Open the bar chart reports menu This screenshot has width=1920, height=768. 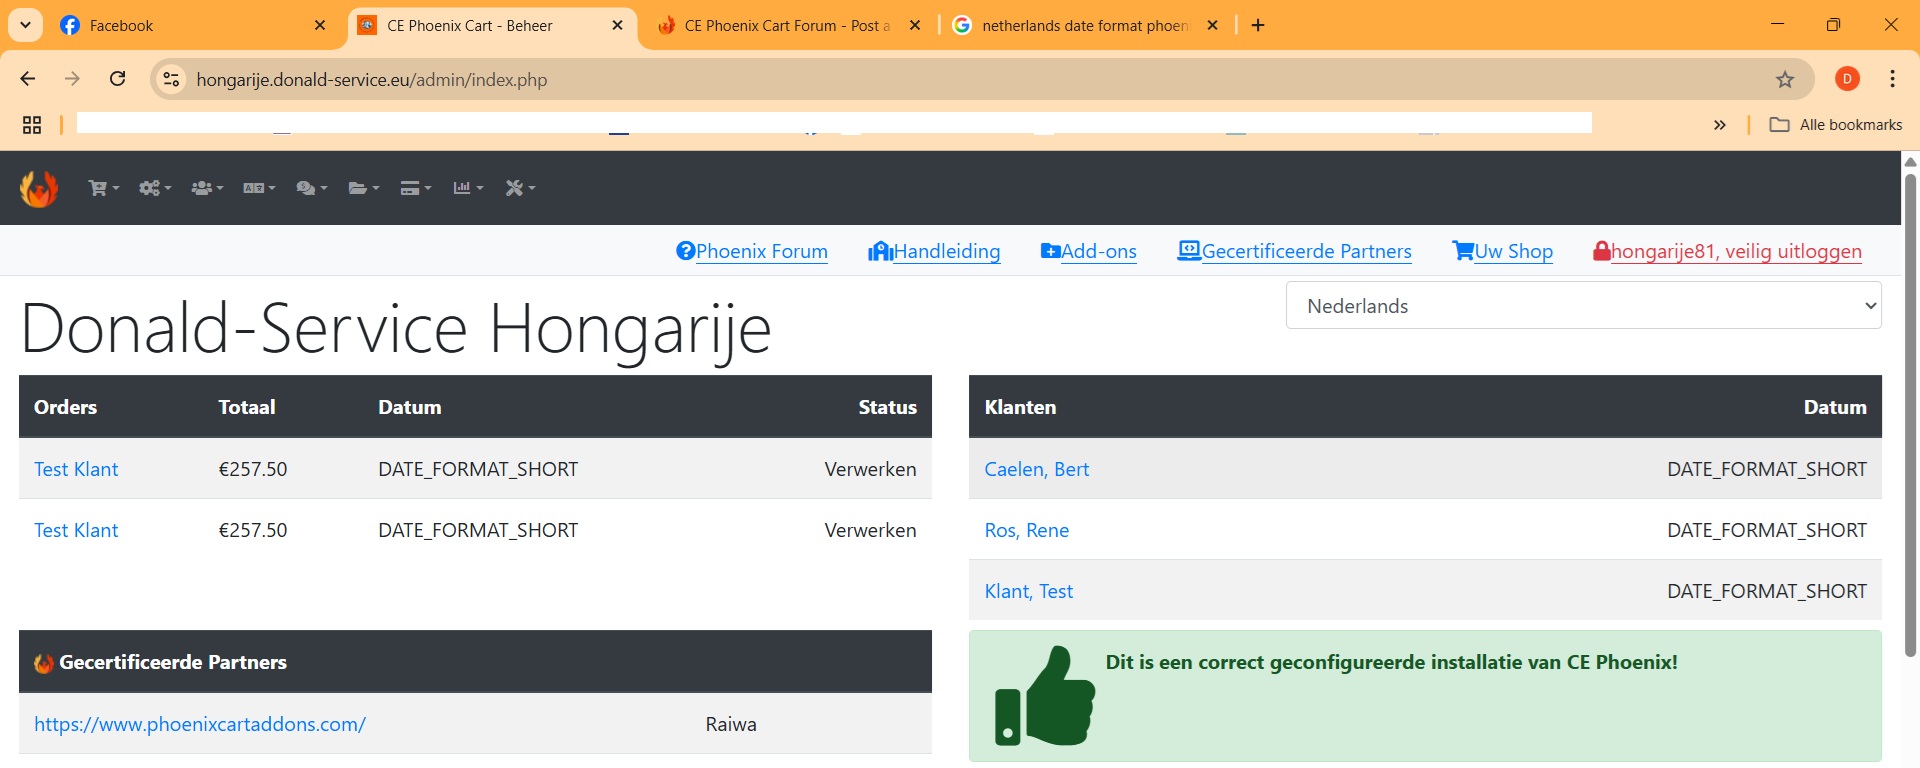click(x=468, y=188)
